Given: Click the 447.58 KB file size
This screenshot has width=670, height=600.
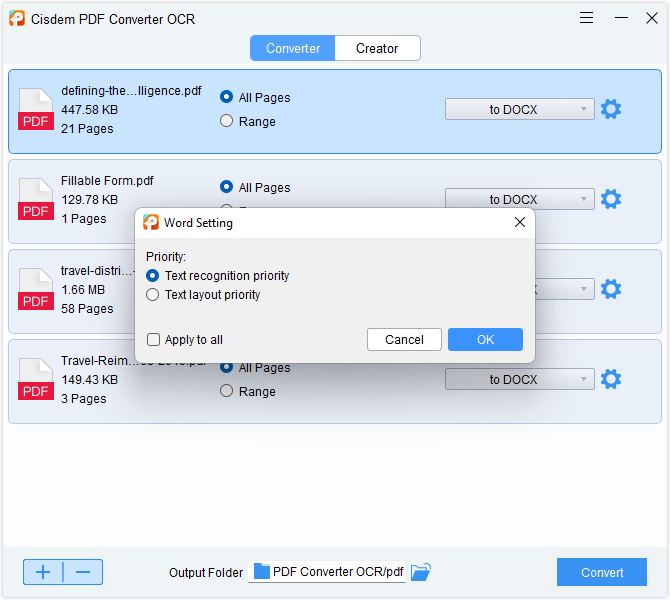Looking at the screenshot, I should tap(89, 110).
